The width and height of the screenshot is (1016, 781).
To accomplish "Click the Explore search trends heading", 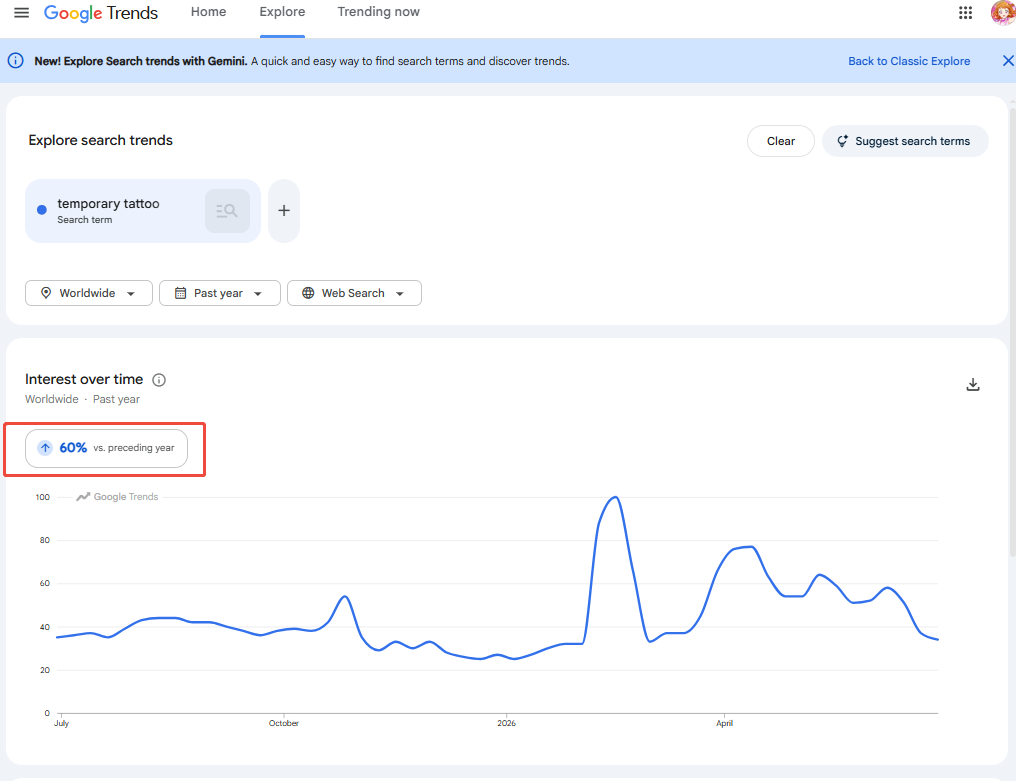I will pyautogui.click(x=100, y=140).
